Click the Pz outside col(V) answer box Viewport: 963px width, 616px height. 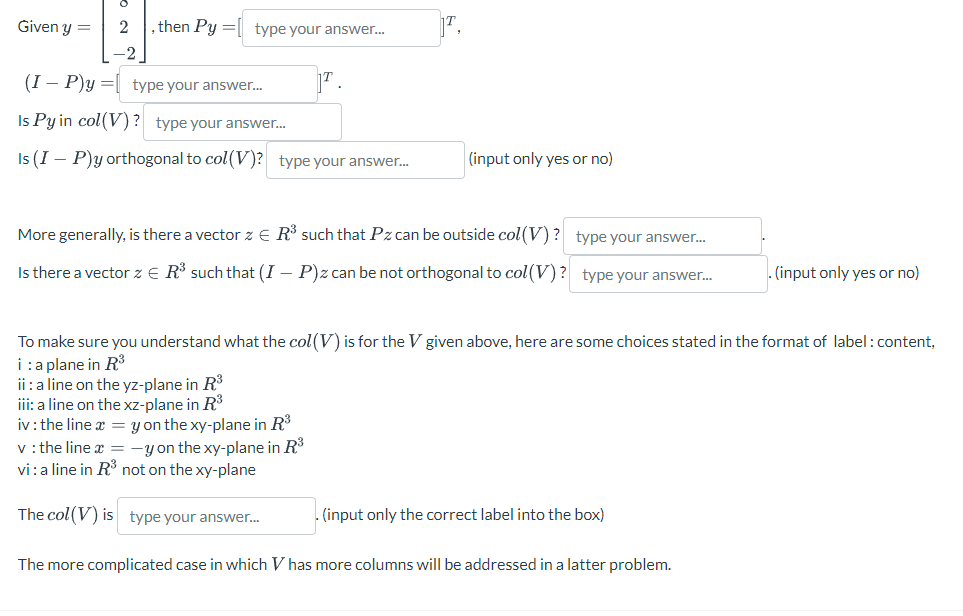pos(662,236)
